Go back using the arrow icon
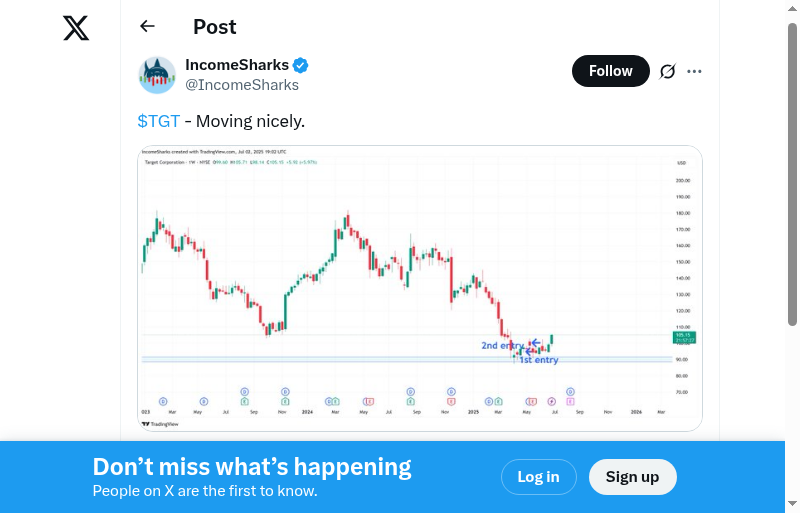800x513 pixels. 148,27
